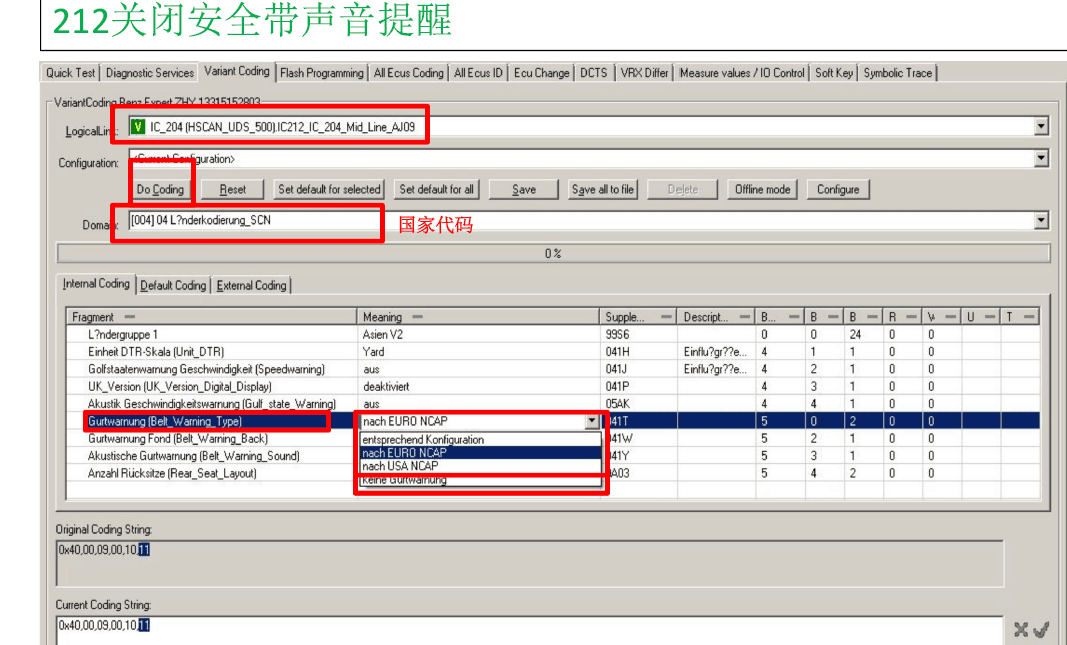Image resolution: width=1067 pixels, height=645 pixels.
Task: Toggle Offline mode button
Action: coord(762,189)
